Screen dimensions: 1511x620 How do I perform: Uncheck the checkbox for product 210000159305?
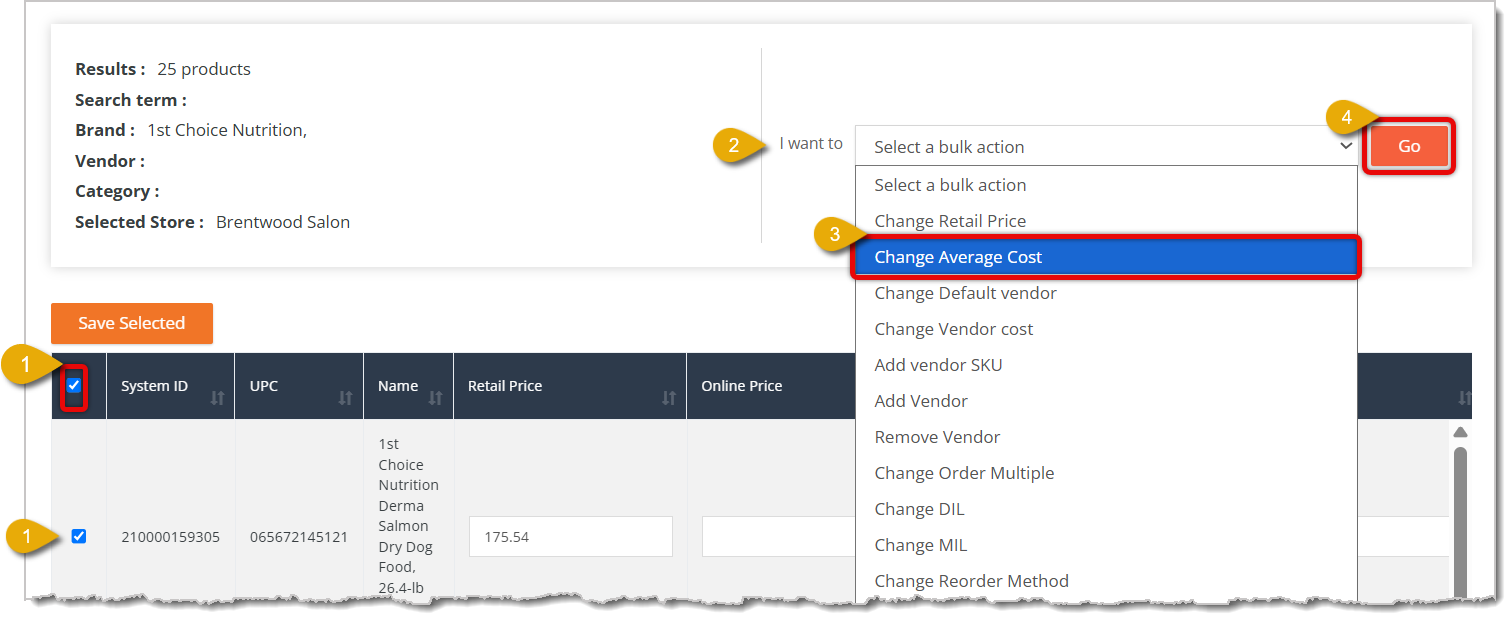79,536
